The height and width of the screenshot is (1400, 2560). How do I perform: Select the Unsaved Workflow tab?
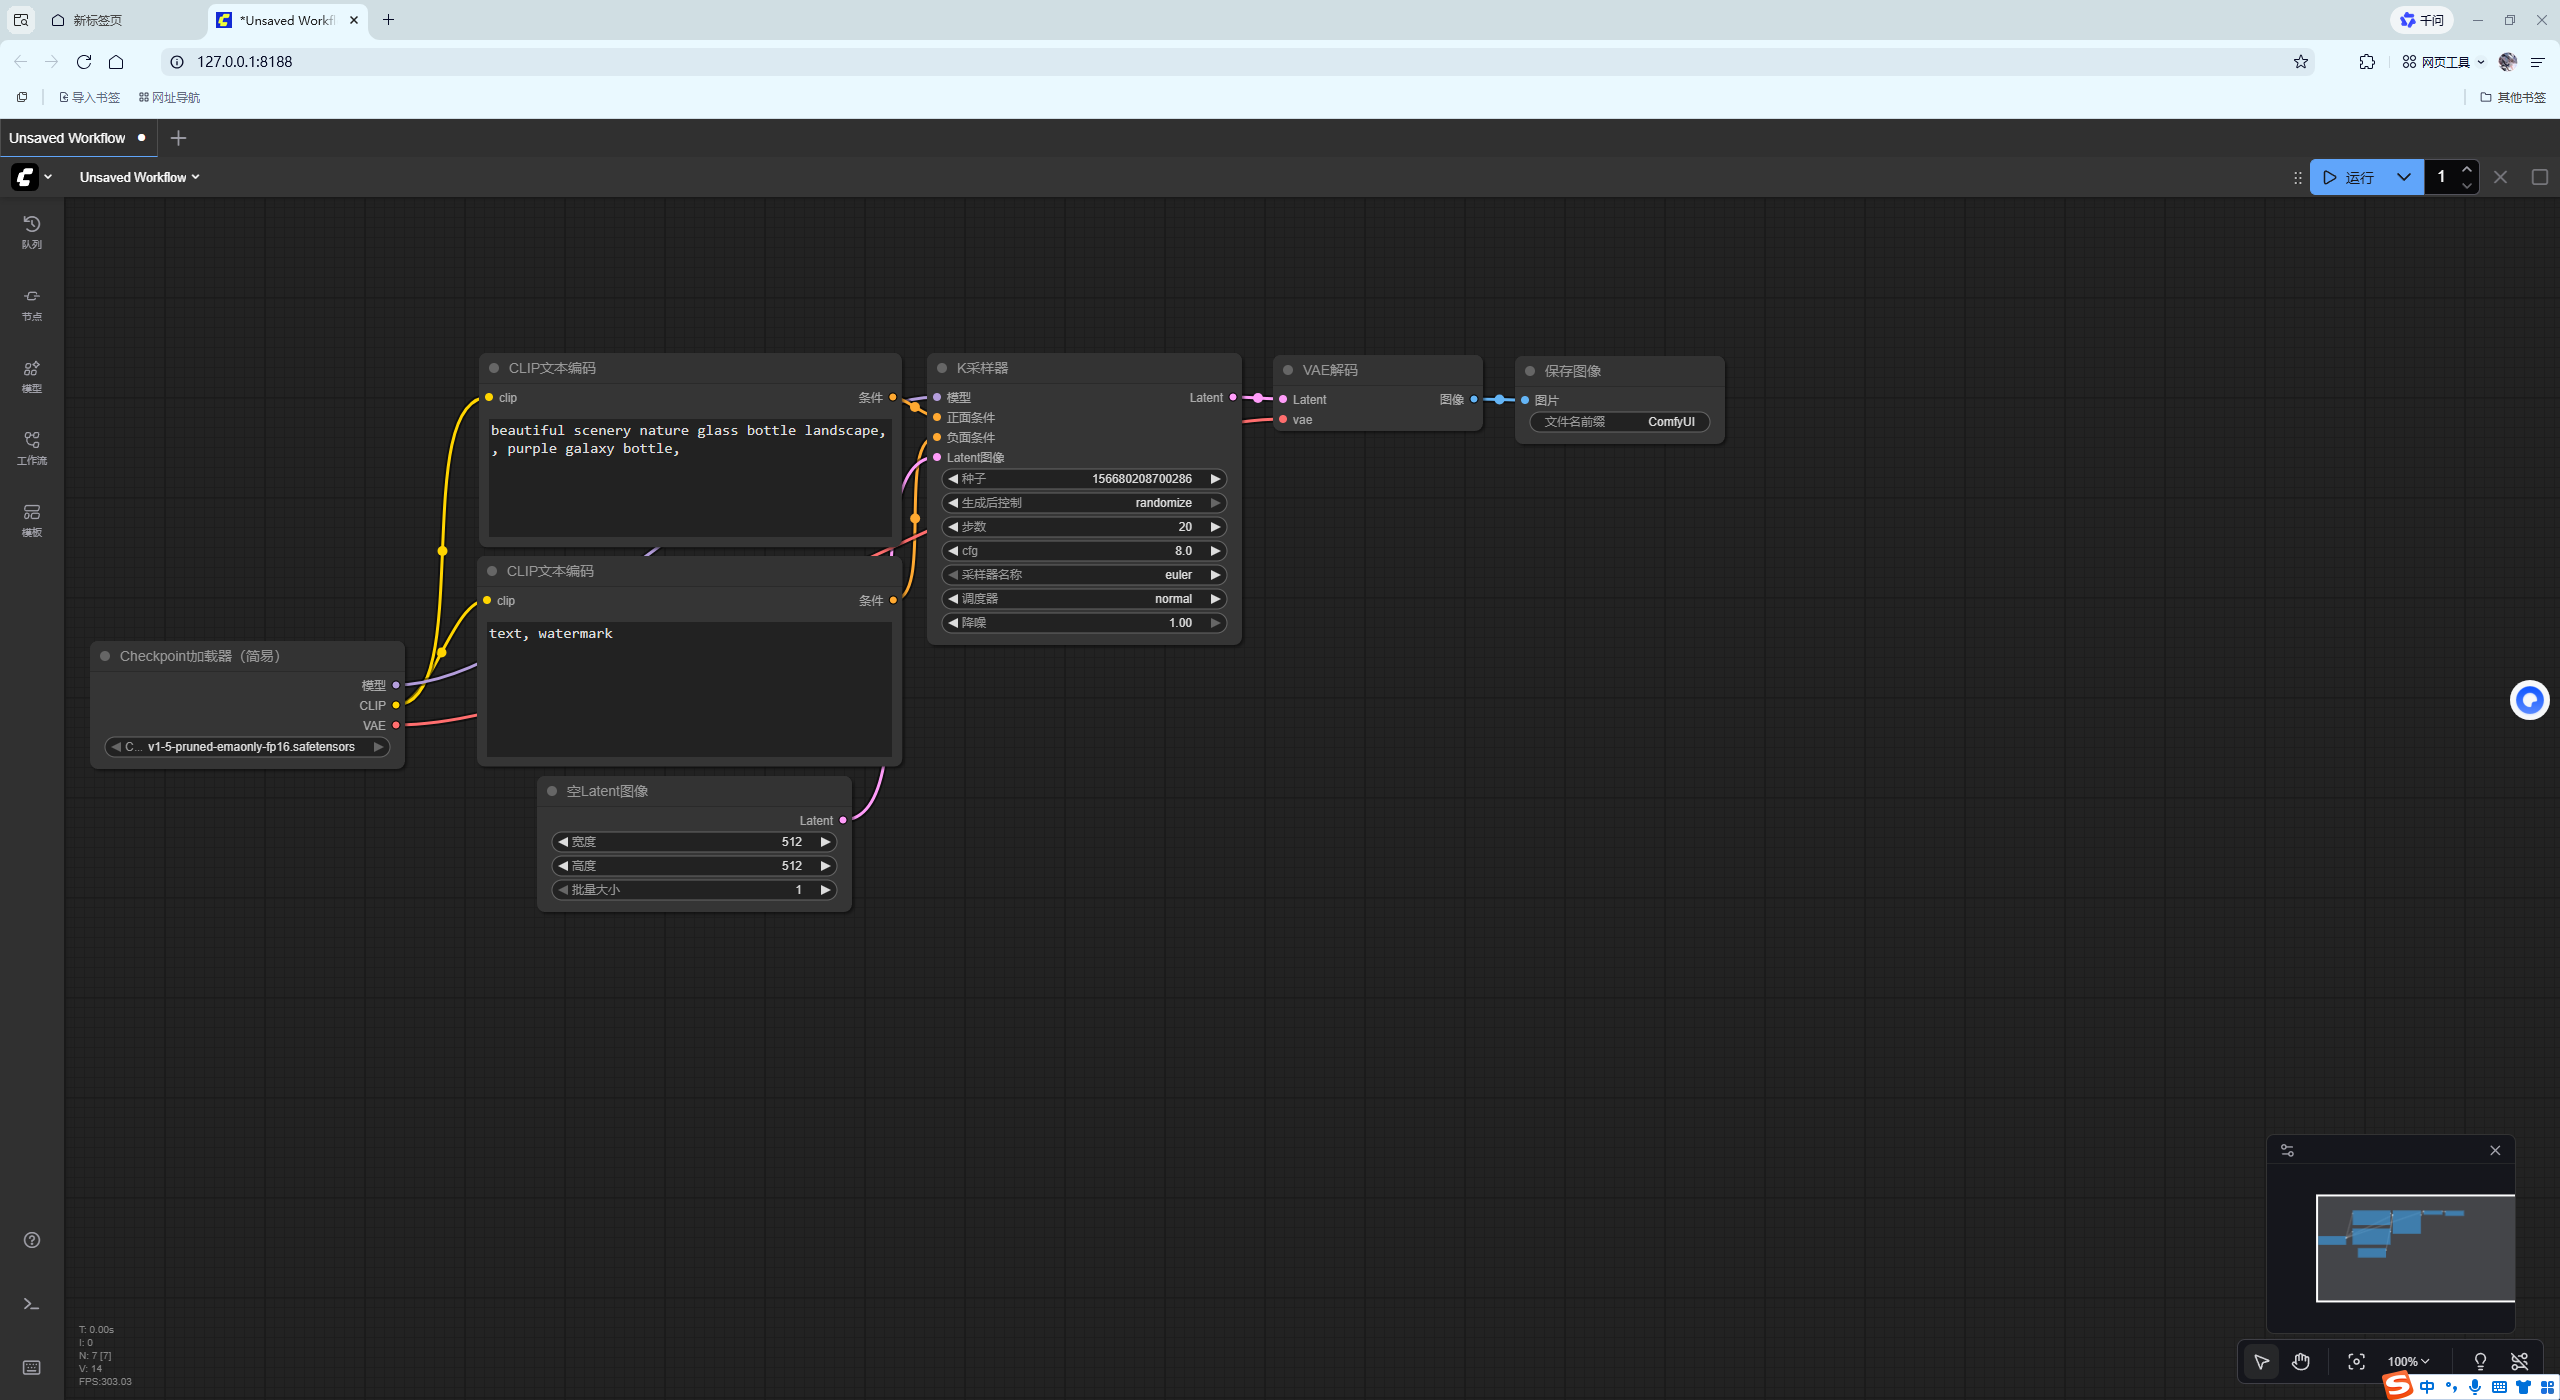coord(67,138)
